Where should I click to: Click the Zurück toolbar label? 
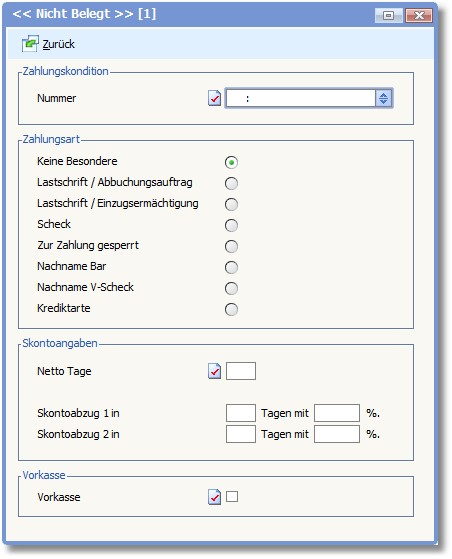pyautogui.click(x=58, y=44)
